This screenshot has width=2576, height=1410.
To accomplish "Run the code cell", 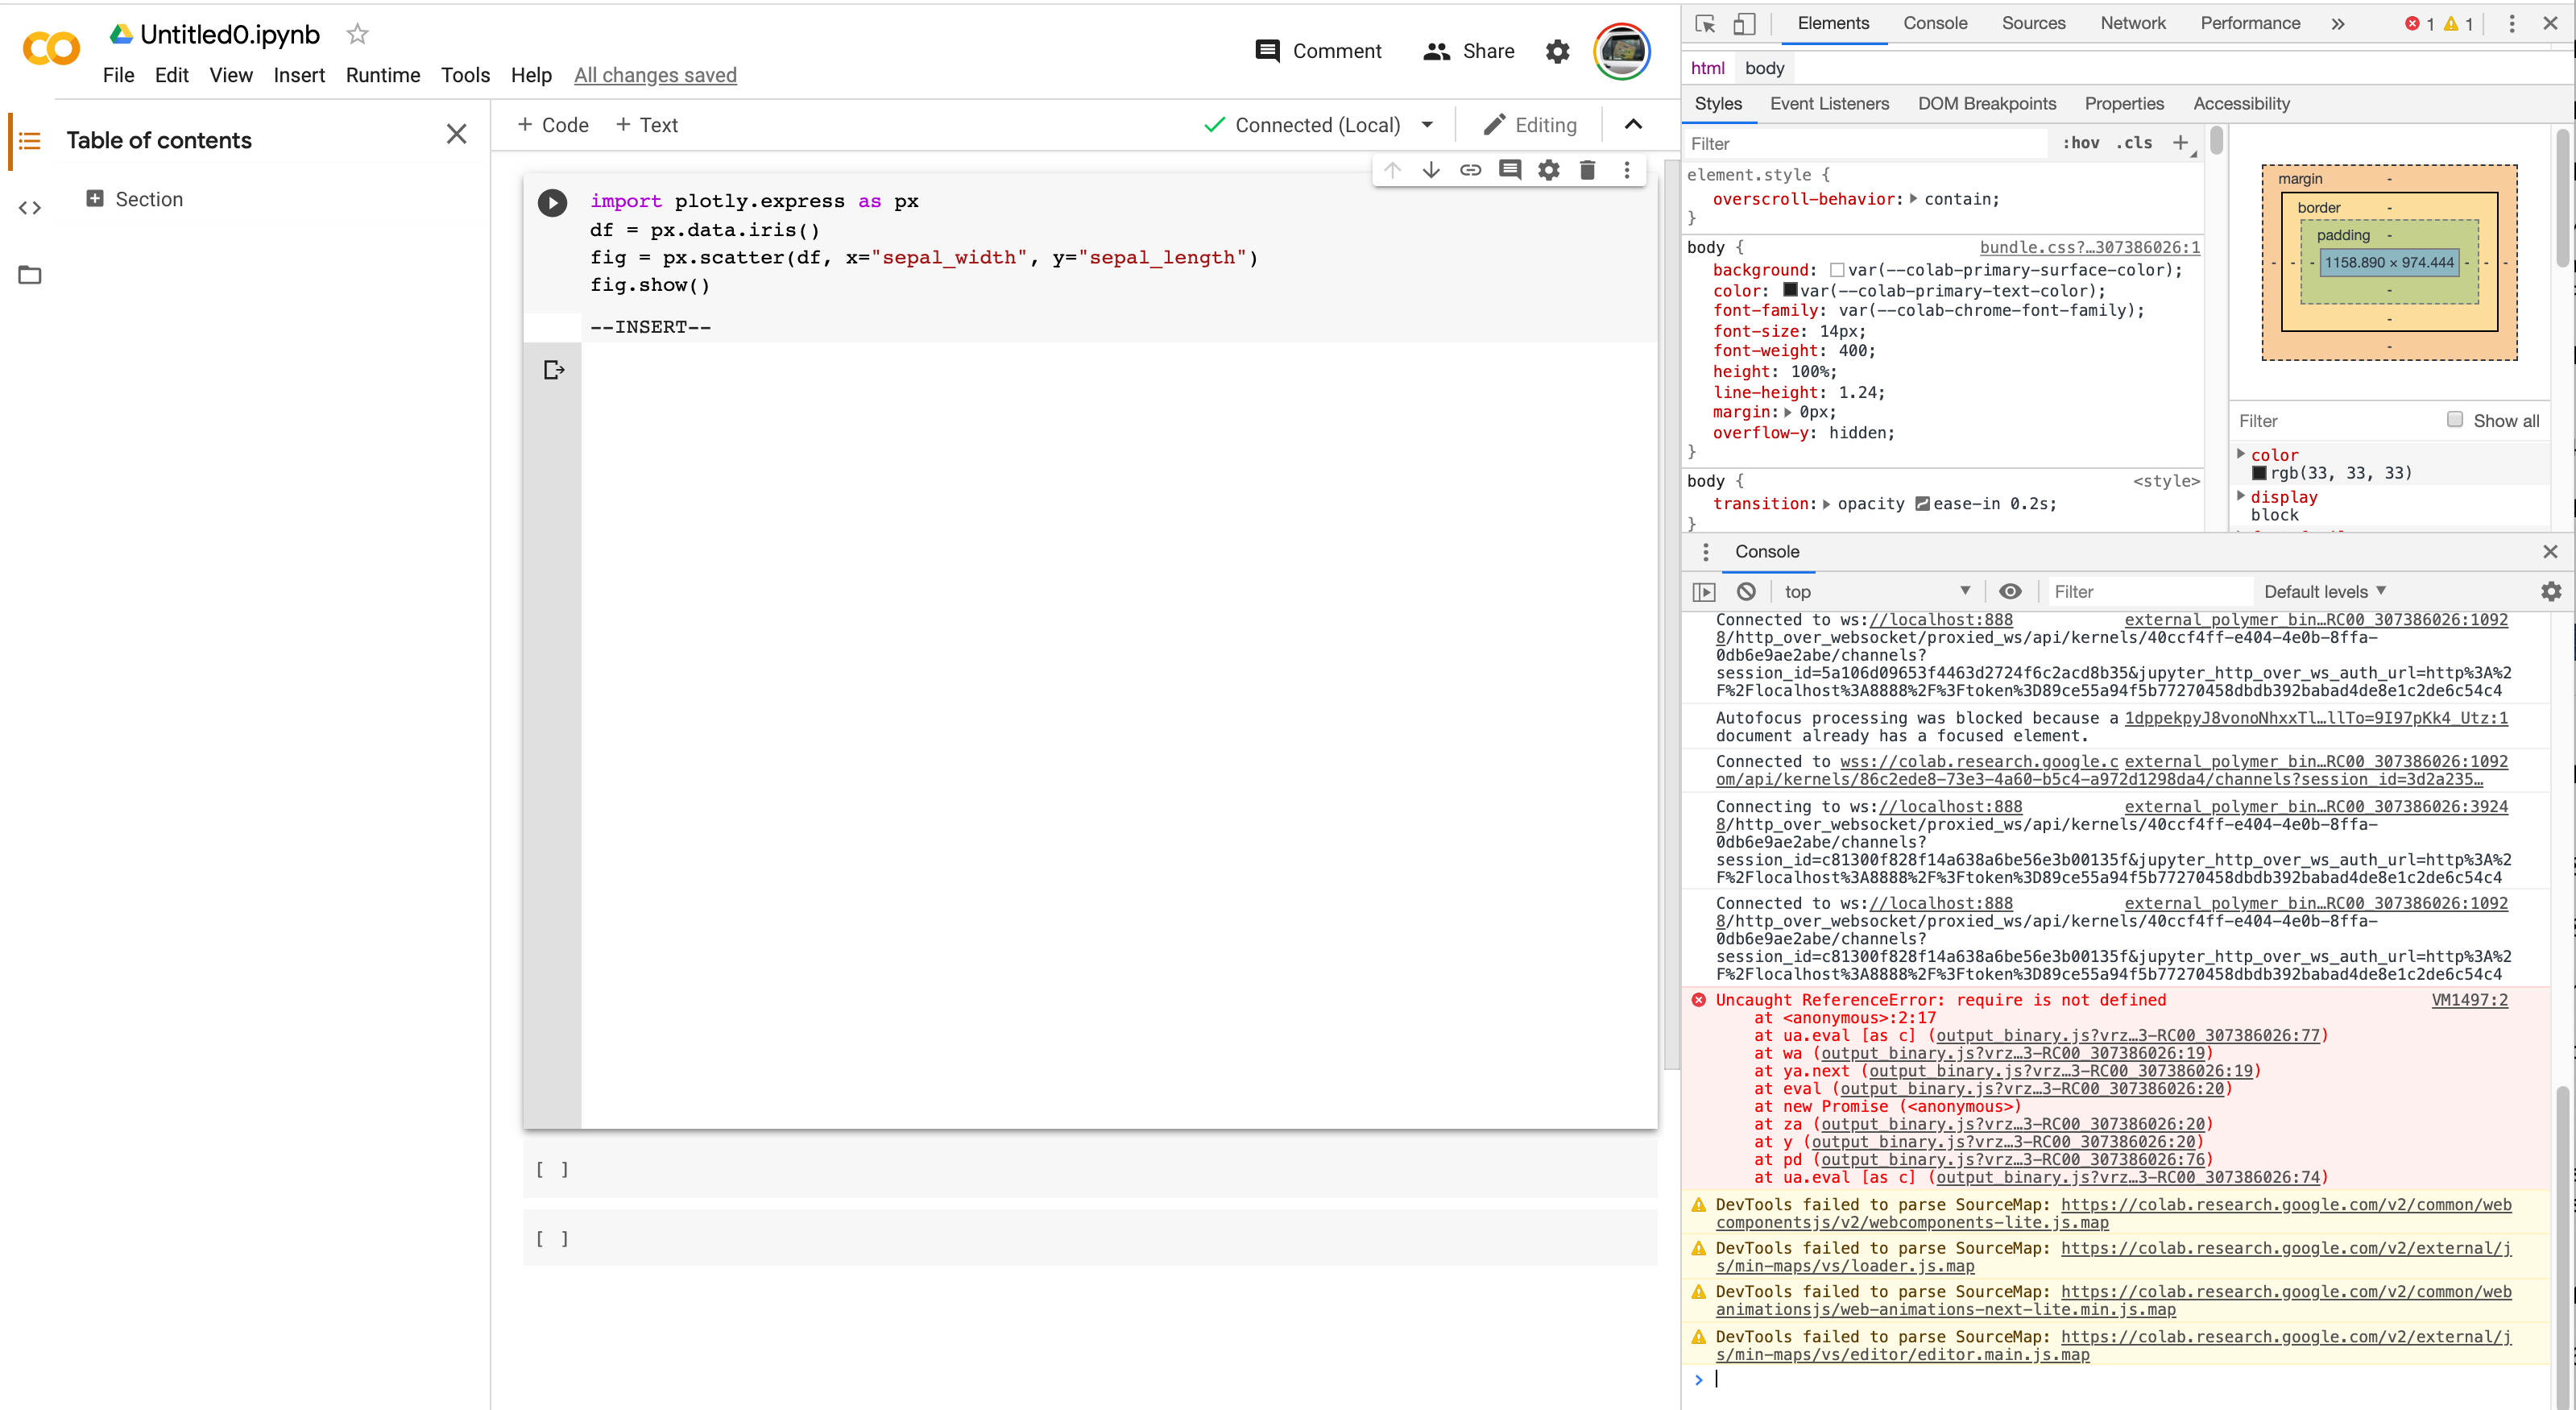I will pos(552,202).
